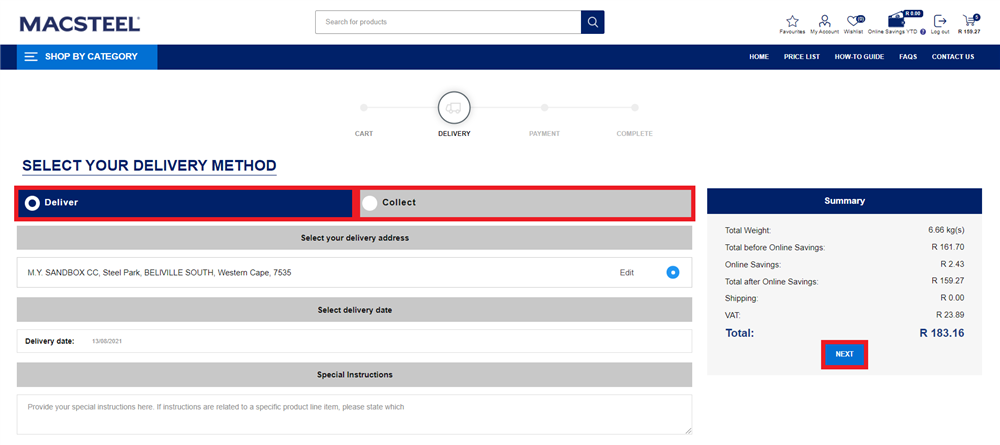The height and width of the screenshot is (445, 1000).
Task: Open the shopping cart icon
Action: pyautogui.click(x=968, y=21)
